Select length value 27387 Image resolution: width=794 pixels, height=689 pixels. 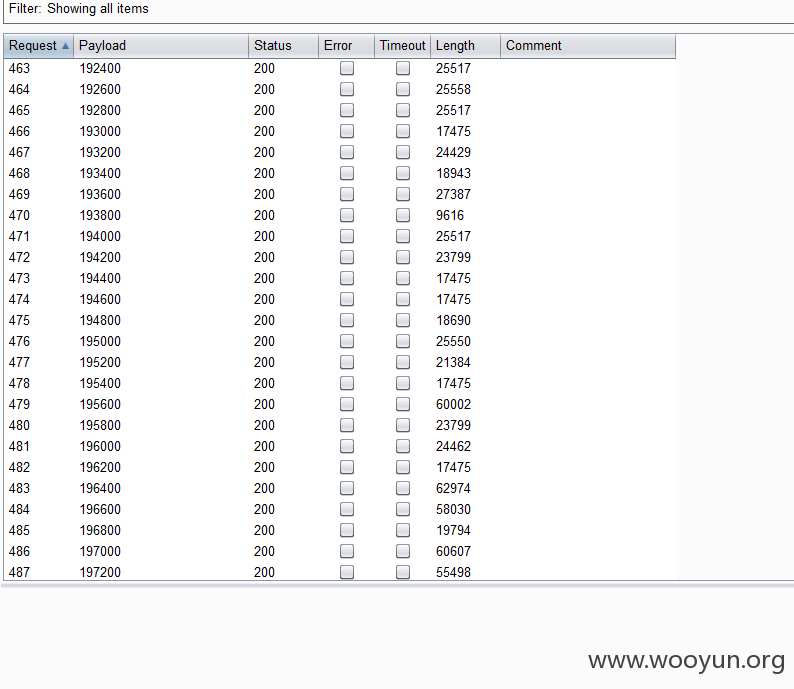(453, 194)
